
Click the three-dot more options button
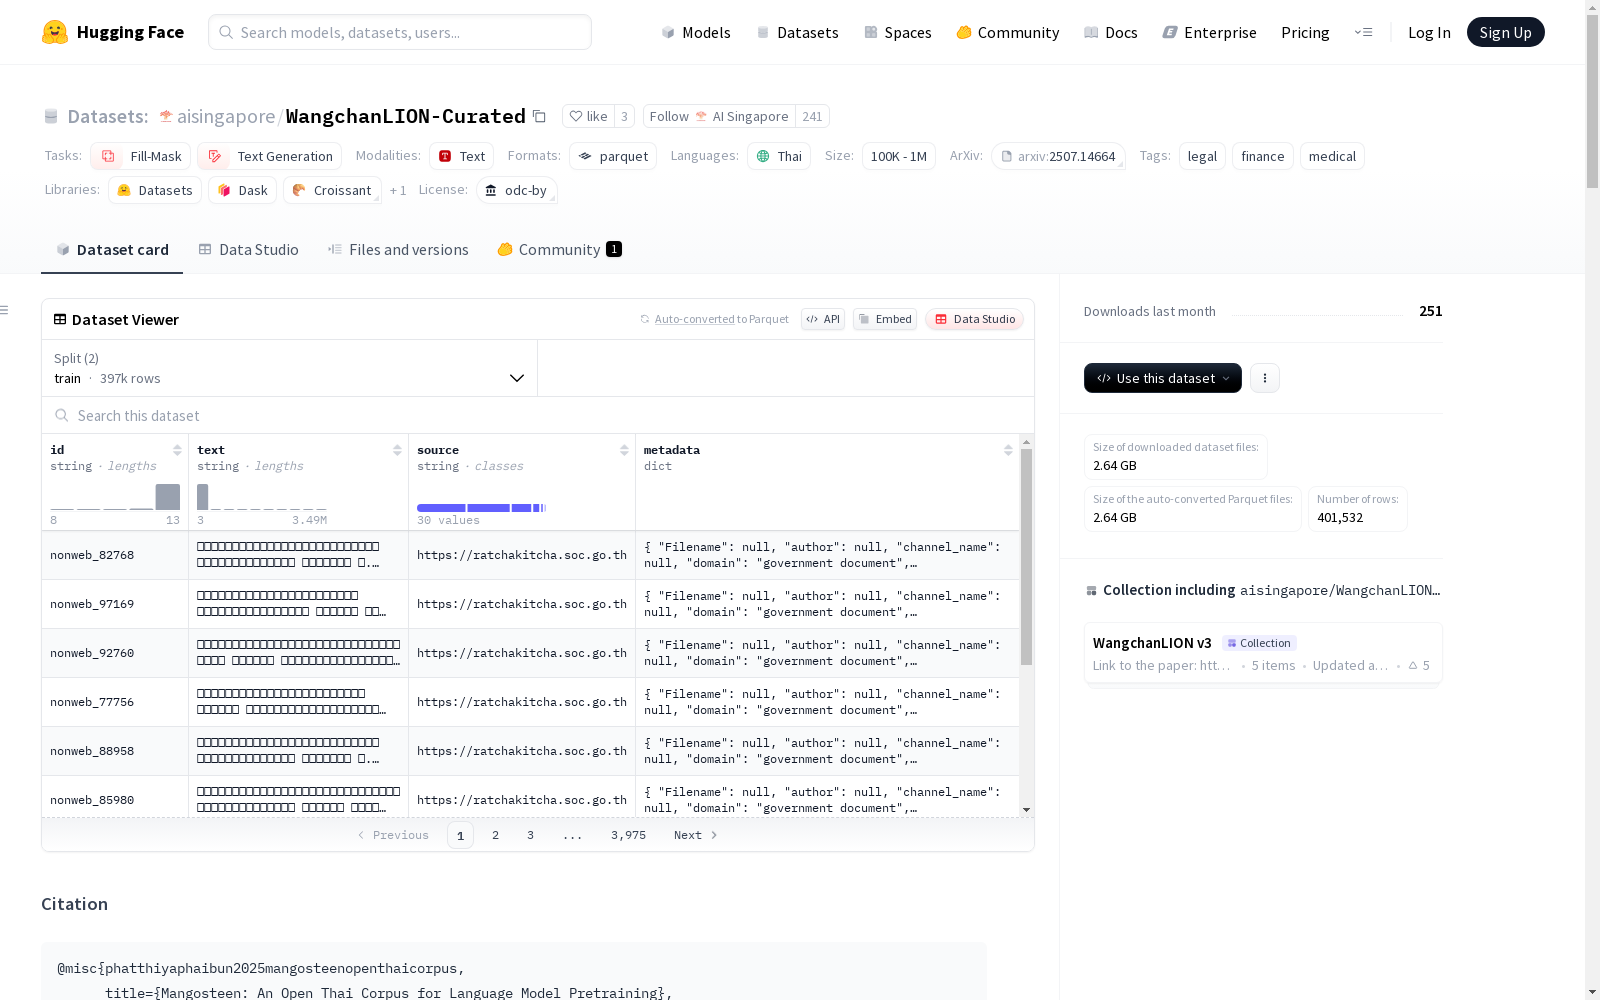pos(1264,378)
